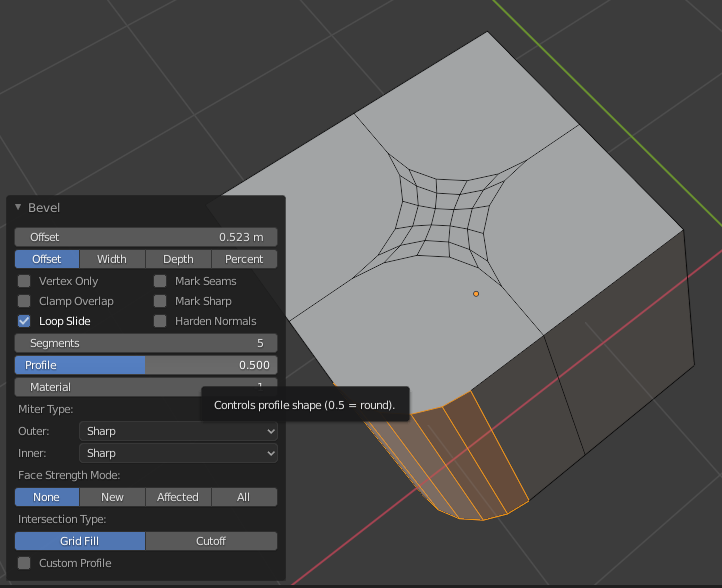Screen dimensions: 722x588
Task: Choose Cutoff intersection type
Action: 211,541
